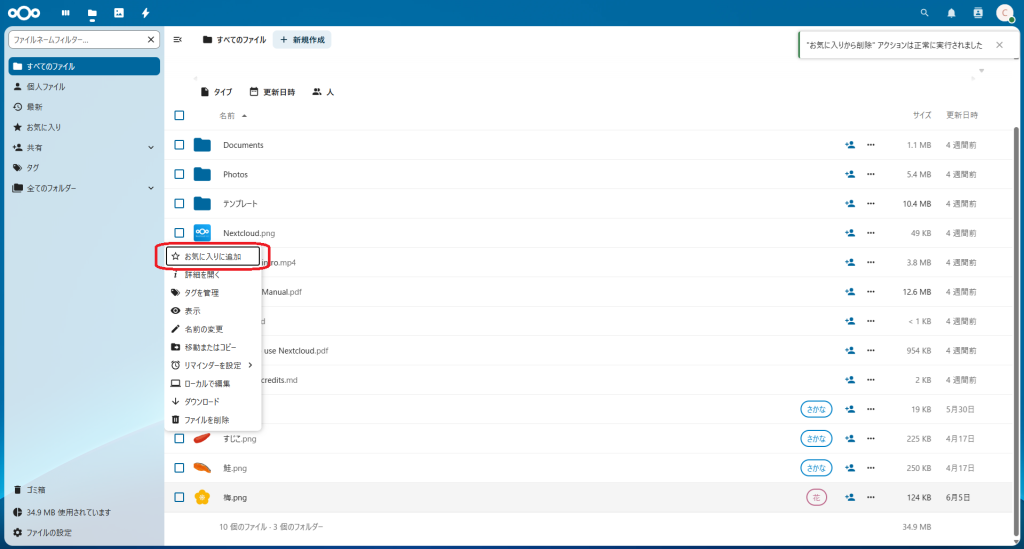Toggle the select-all files checkbox
Screen dimensions: 1024x549
179,115
